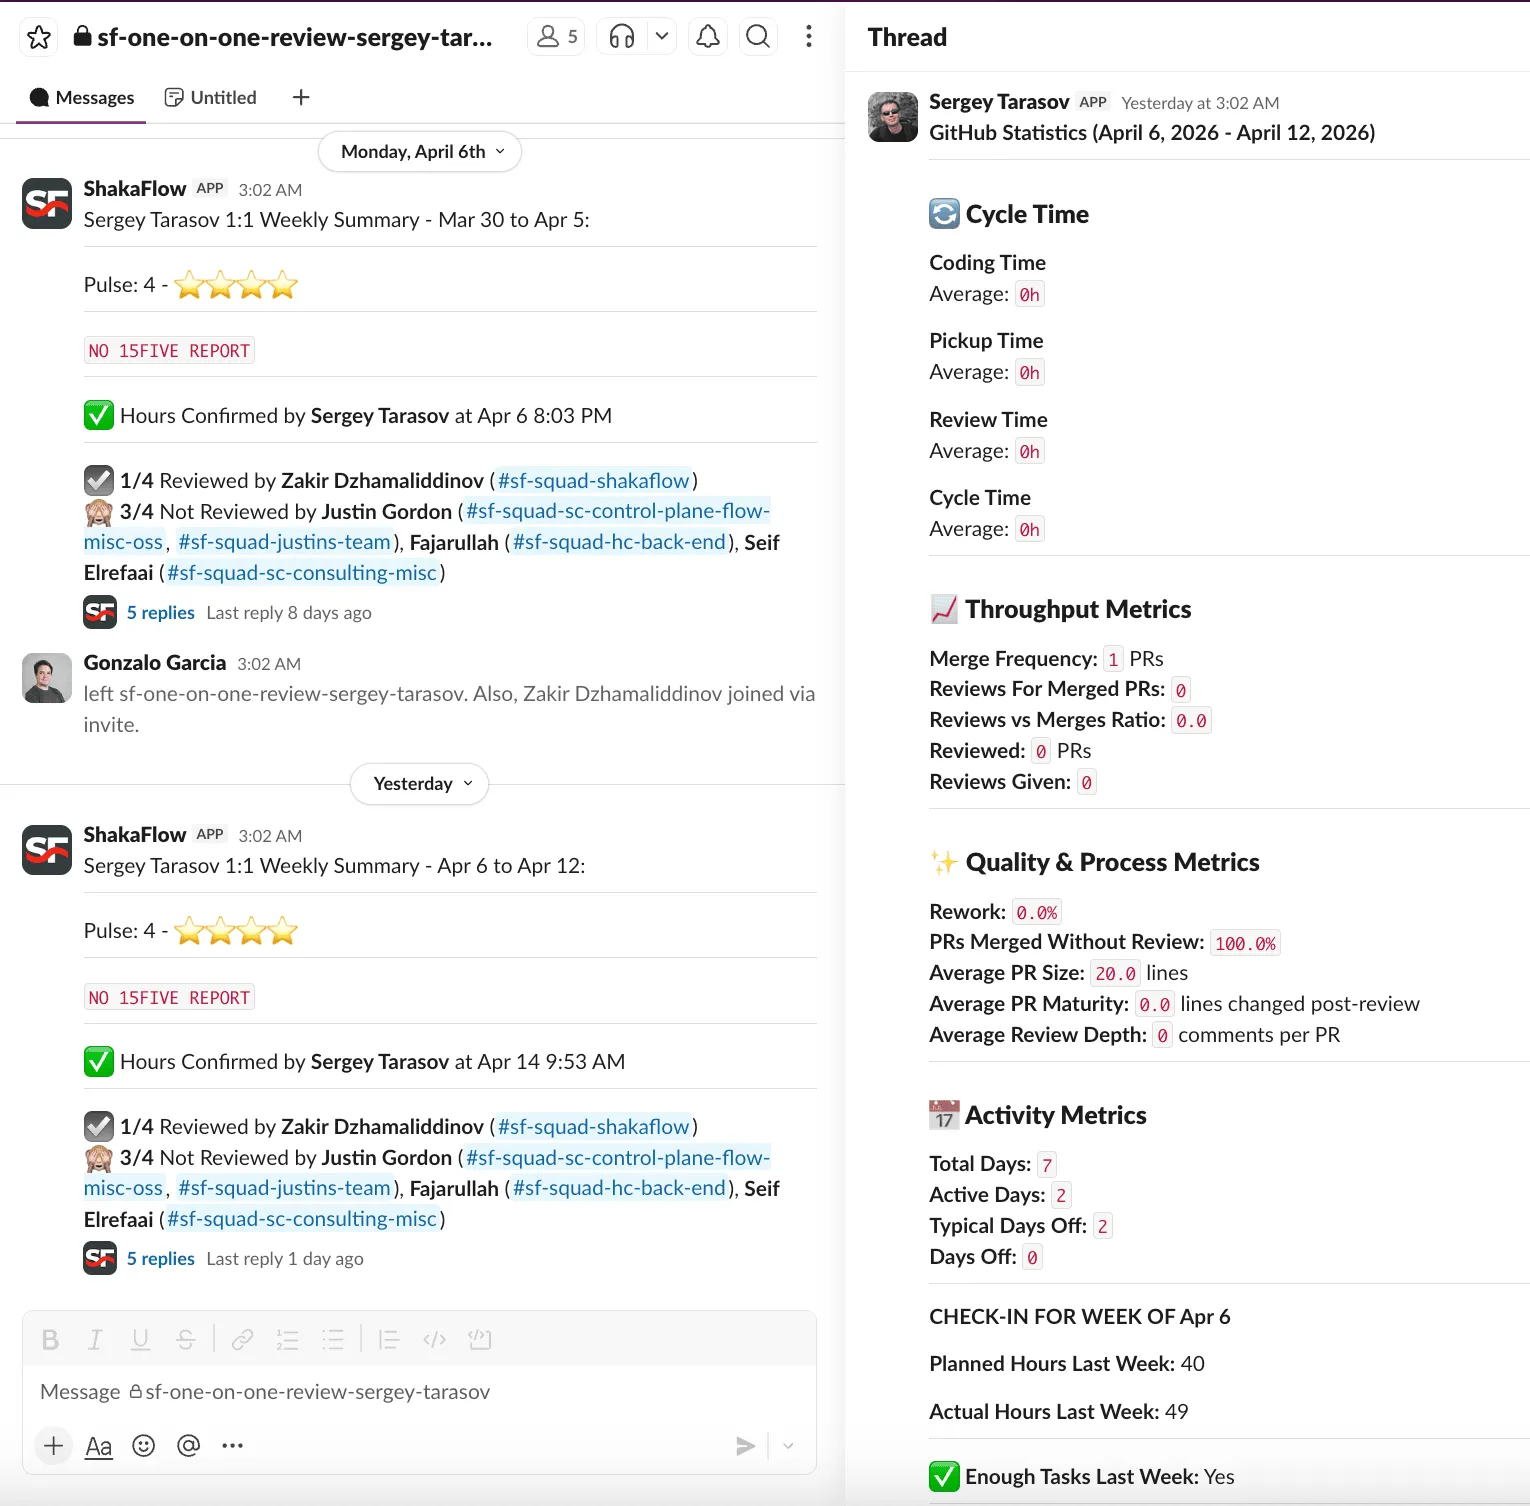Open notification bell settings
This screenshot has height=1506, width=1530.
point(707,38)
